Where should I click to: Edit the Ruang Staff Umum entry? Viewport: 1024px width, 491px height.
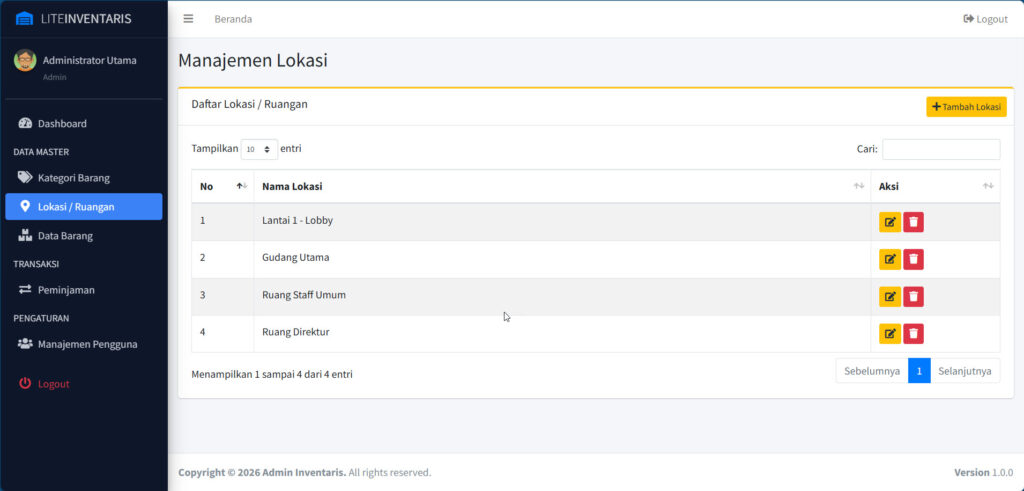point(889,297)
